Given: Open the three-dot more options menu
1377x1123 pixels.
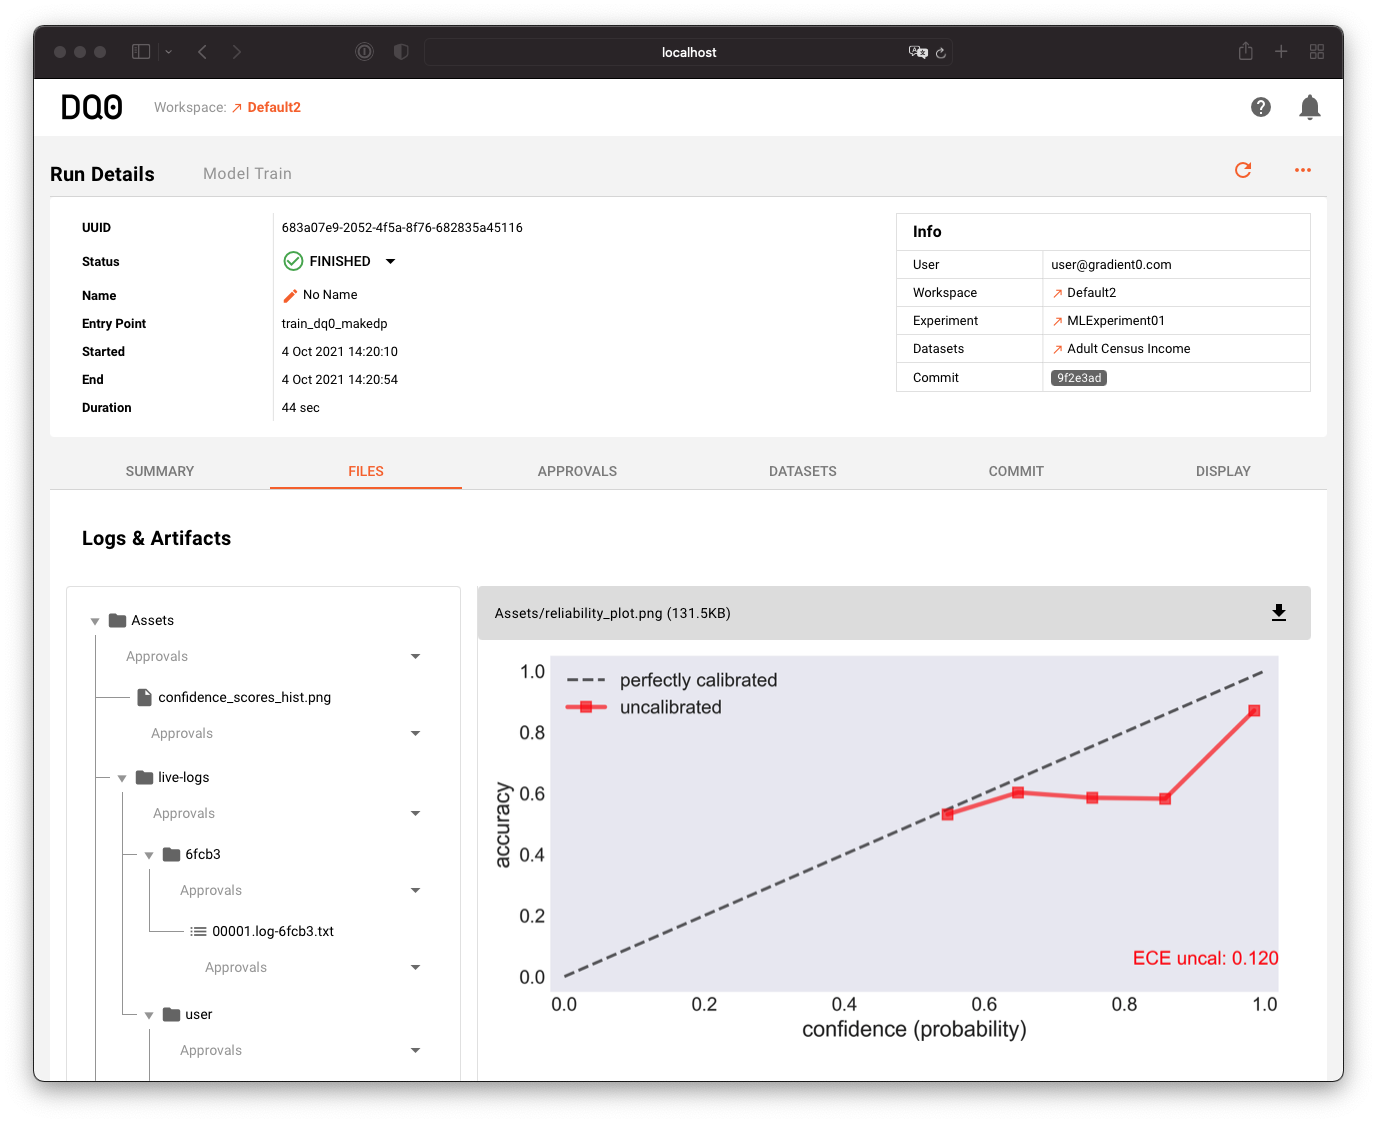Looking at the screenshot, I should (1303, 170).
